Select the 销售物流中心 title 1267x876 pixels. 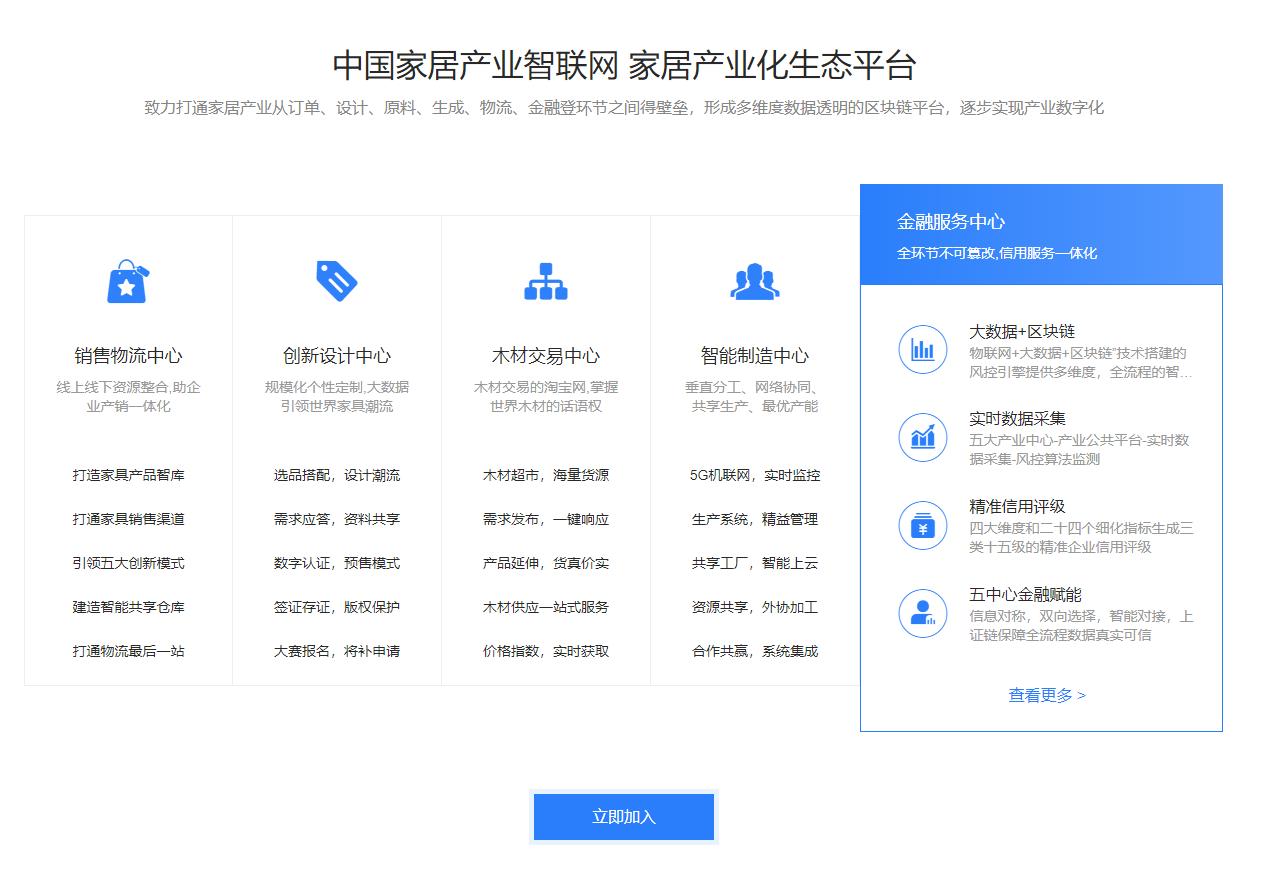click(x=128, y=356)
